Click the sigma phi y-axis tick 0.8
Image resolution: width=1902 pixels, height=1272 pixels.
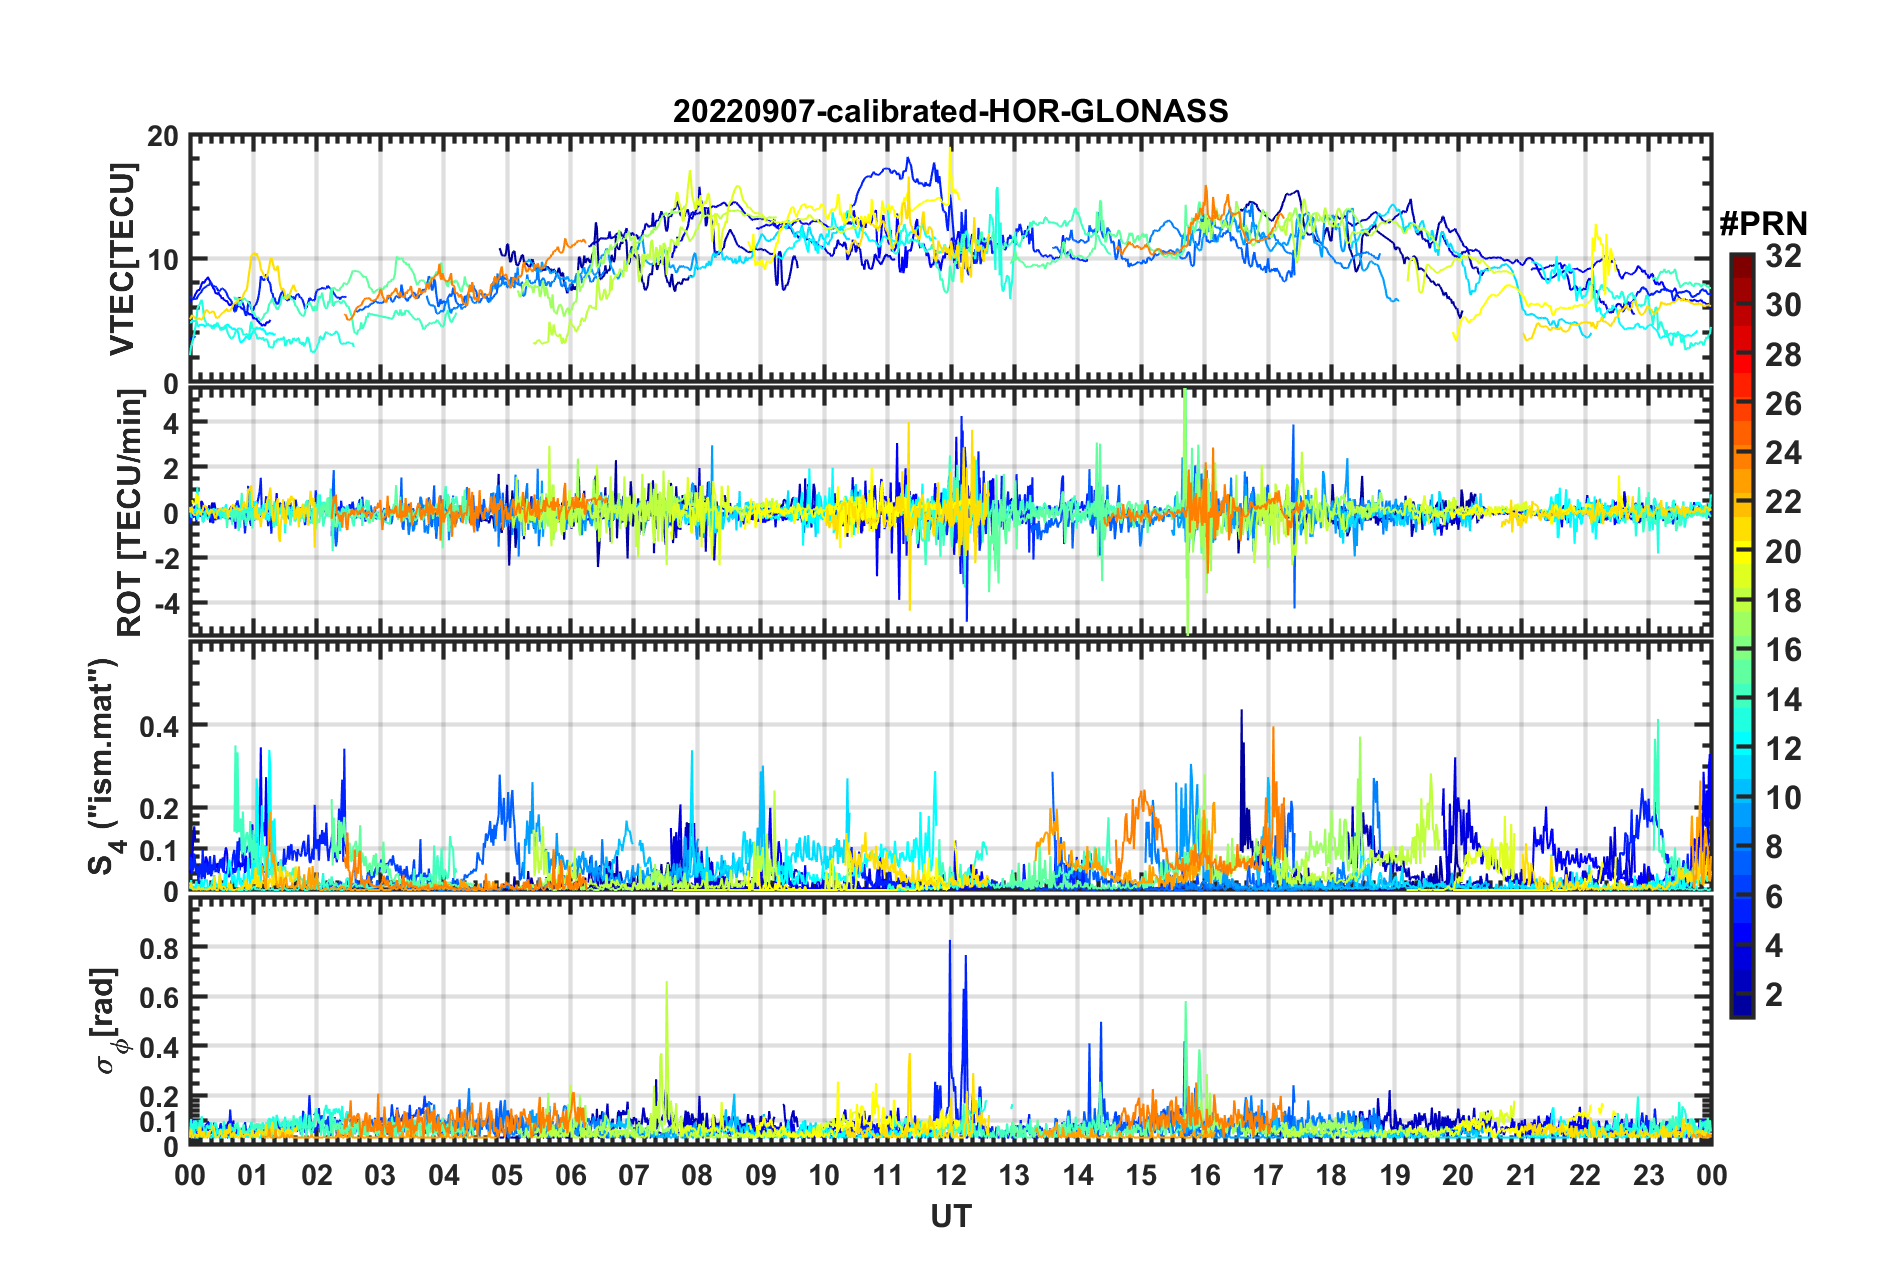tap(159, 947)
